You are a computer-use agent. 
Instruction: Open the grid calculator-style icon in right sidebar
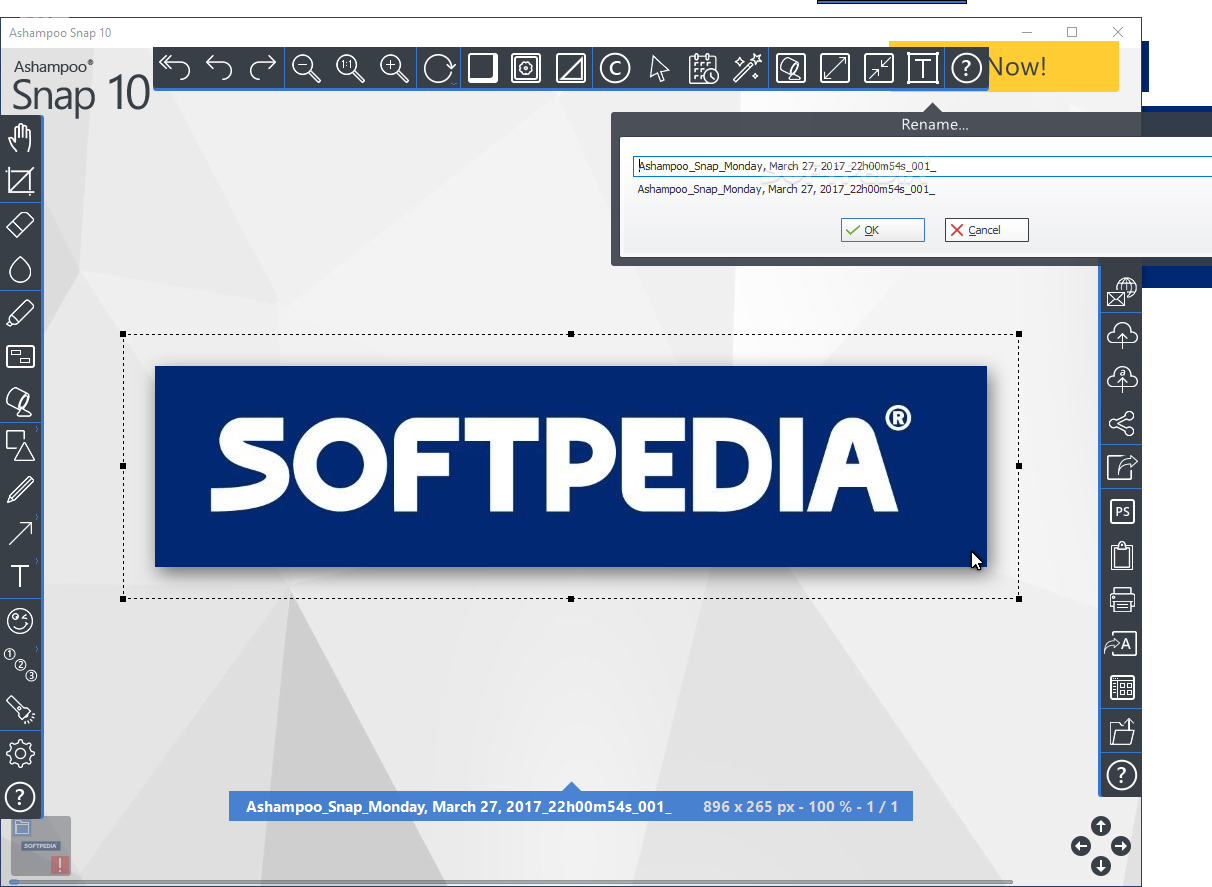(1122, 687)
